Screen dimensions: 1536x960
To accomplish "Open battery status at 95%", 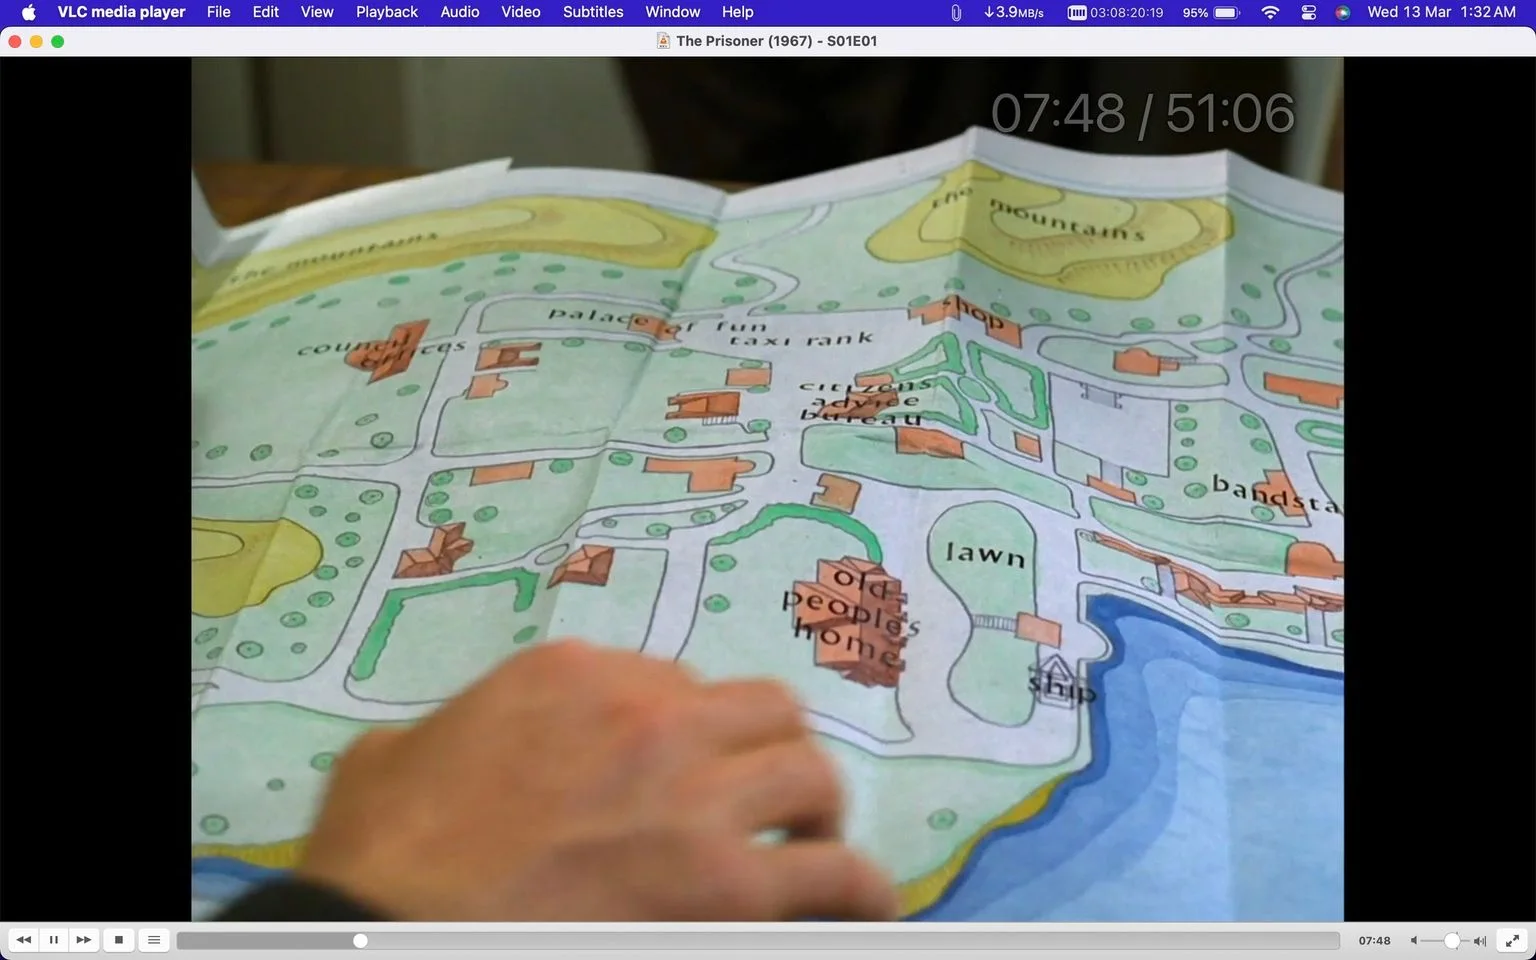I will pos(1211,12).
